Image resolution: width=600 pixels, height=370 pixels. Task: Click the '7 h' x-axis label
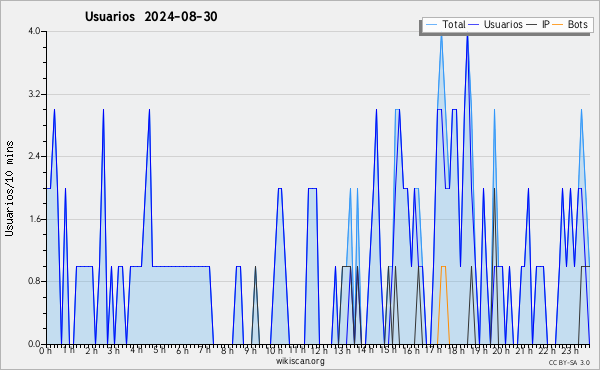pos(205,350)
